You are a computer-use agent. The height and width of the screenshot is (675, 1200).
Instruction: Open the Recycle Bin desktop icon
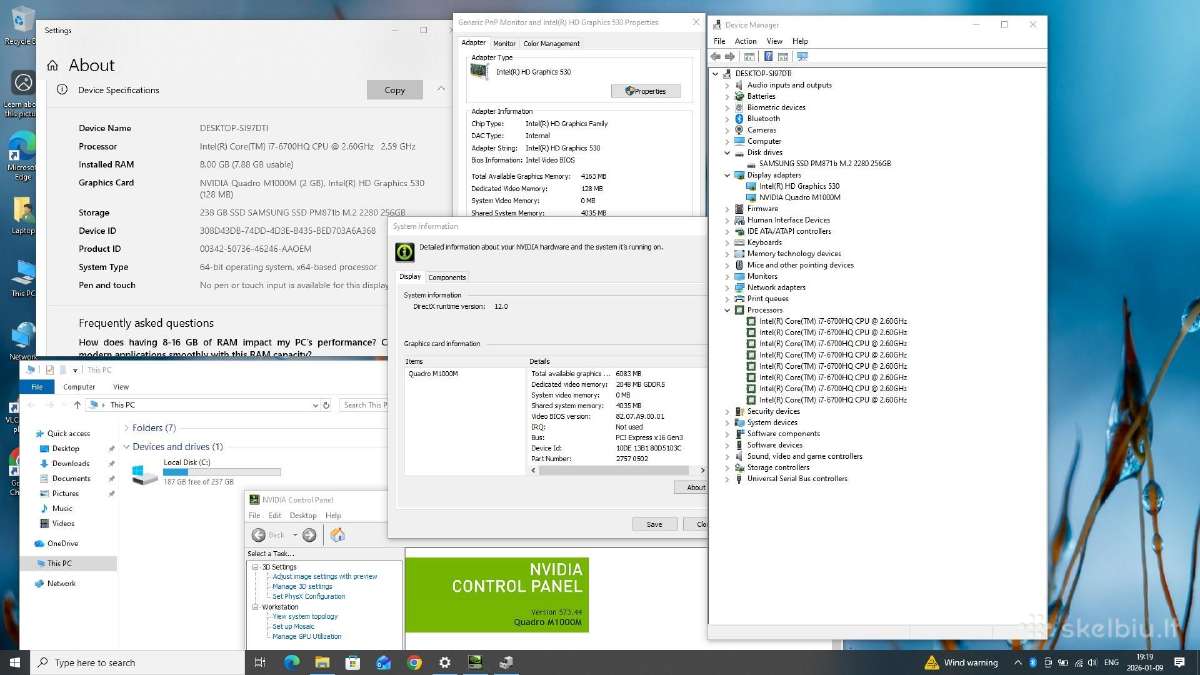pyautogui.click(x=21, y=24)
